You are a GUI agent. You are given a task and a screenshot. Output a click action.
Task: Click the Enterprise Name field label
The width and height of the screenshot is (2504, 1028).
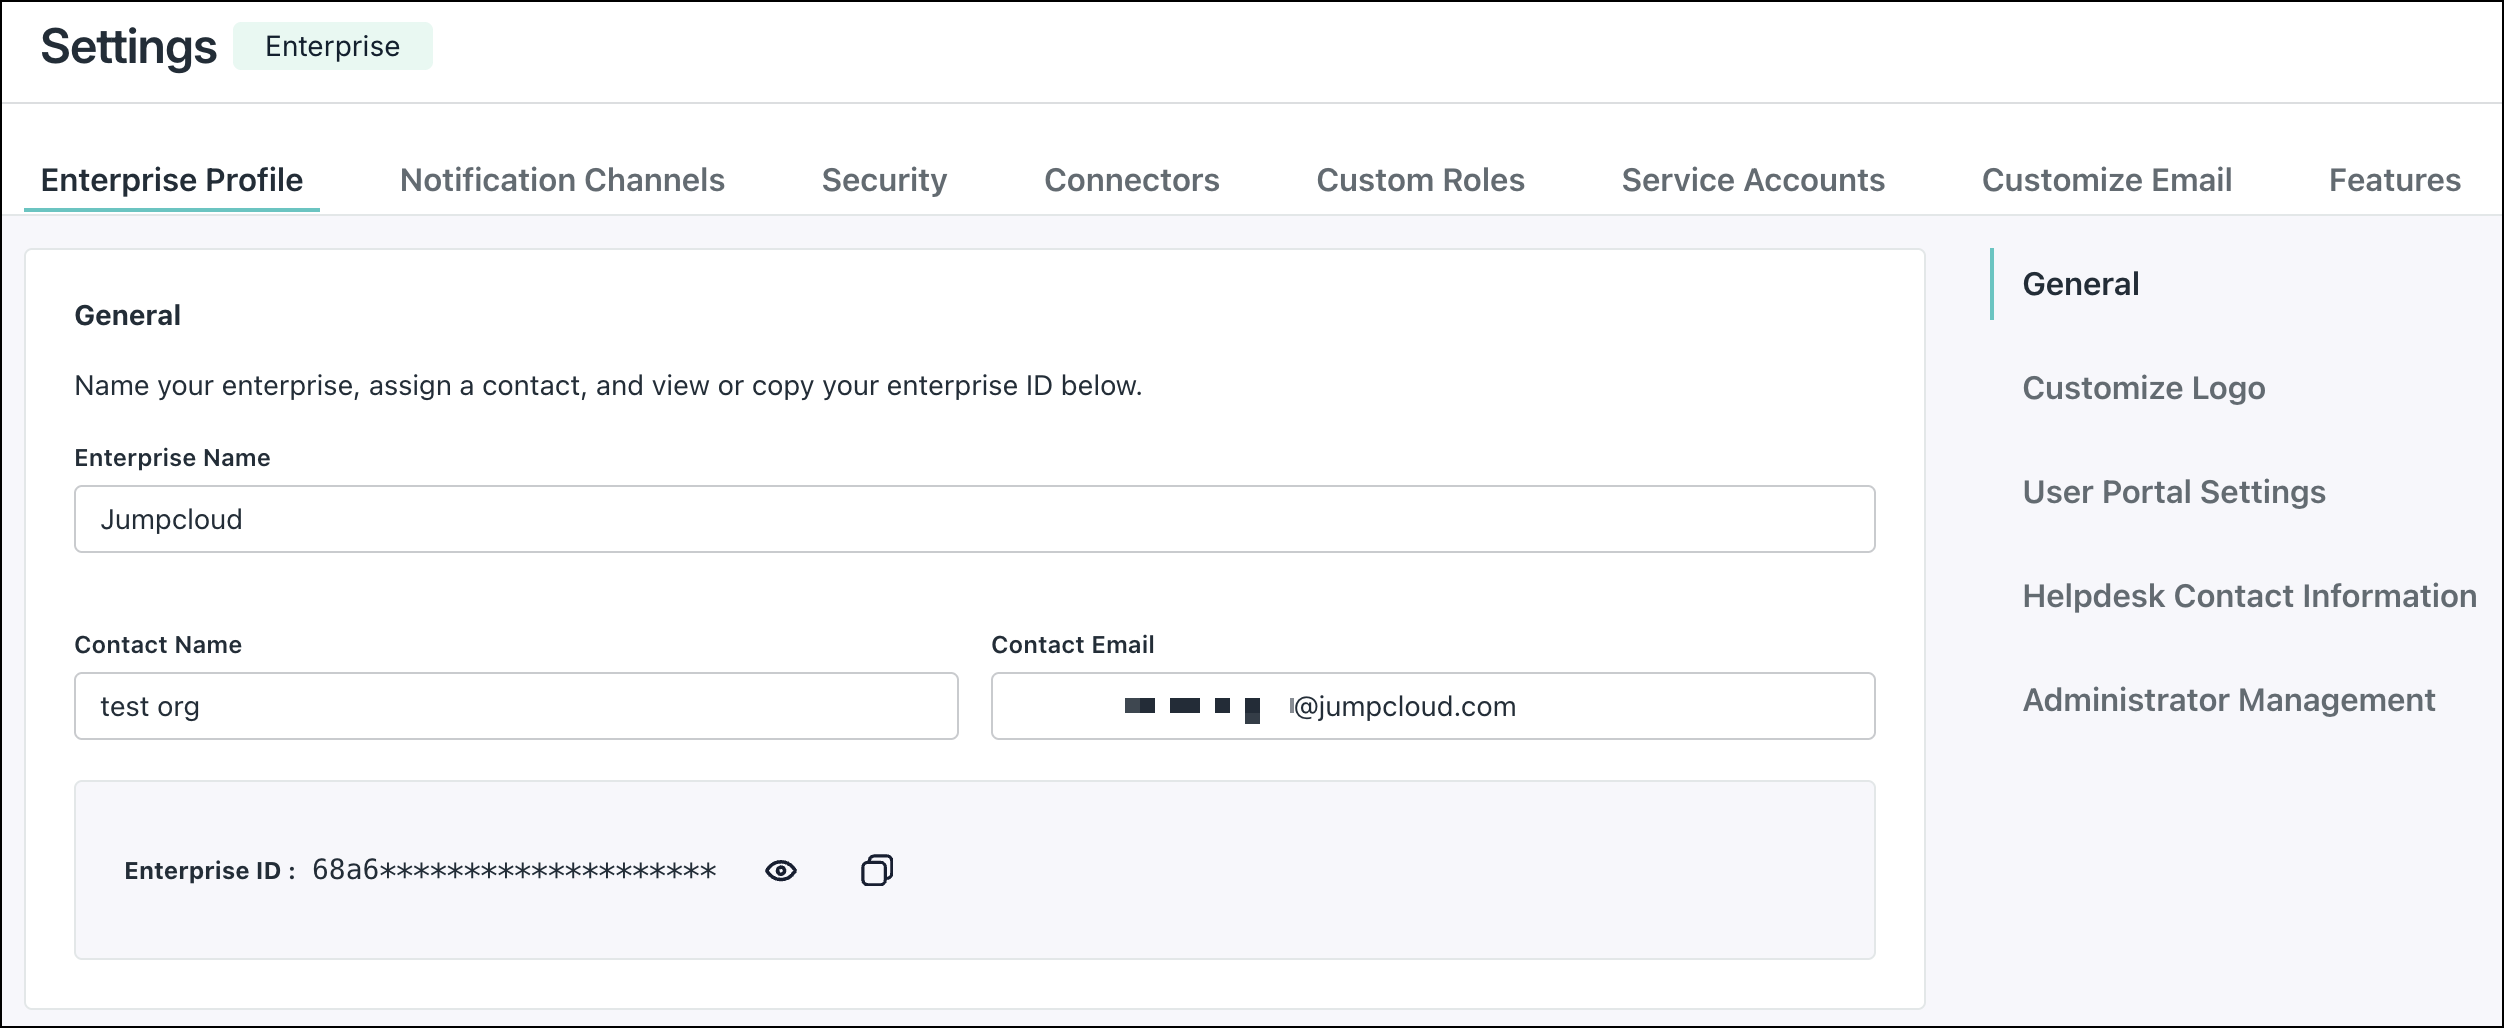172,458
